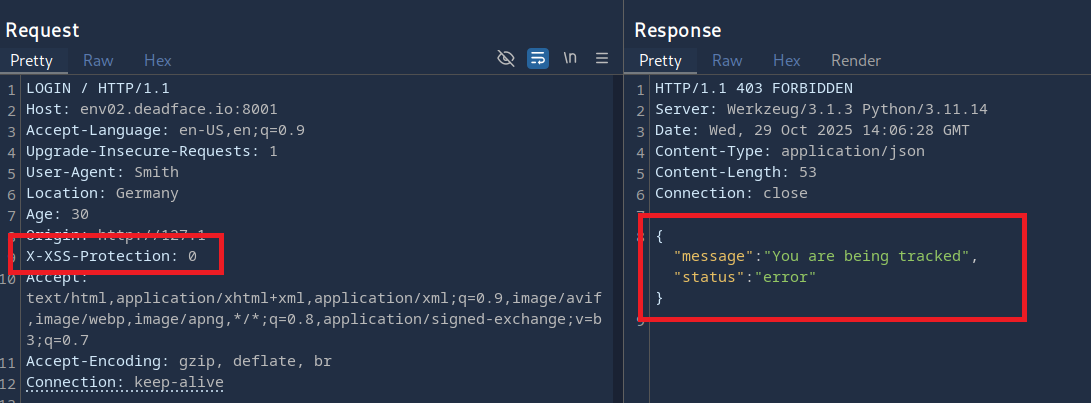Image resolution: width=1091 pixels, height=403 pixels.
Task: Open the Response Render tab
Action: click(x=849, y=60)
